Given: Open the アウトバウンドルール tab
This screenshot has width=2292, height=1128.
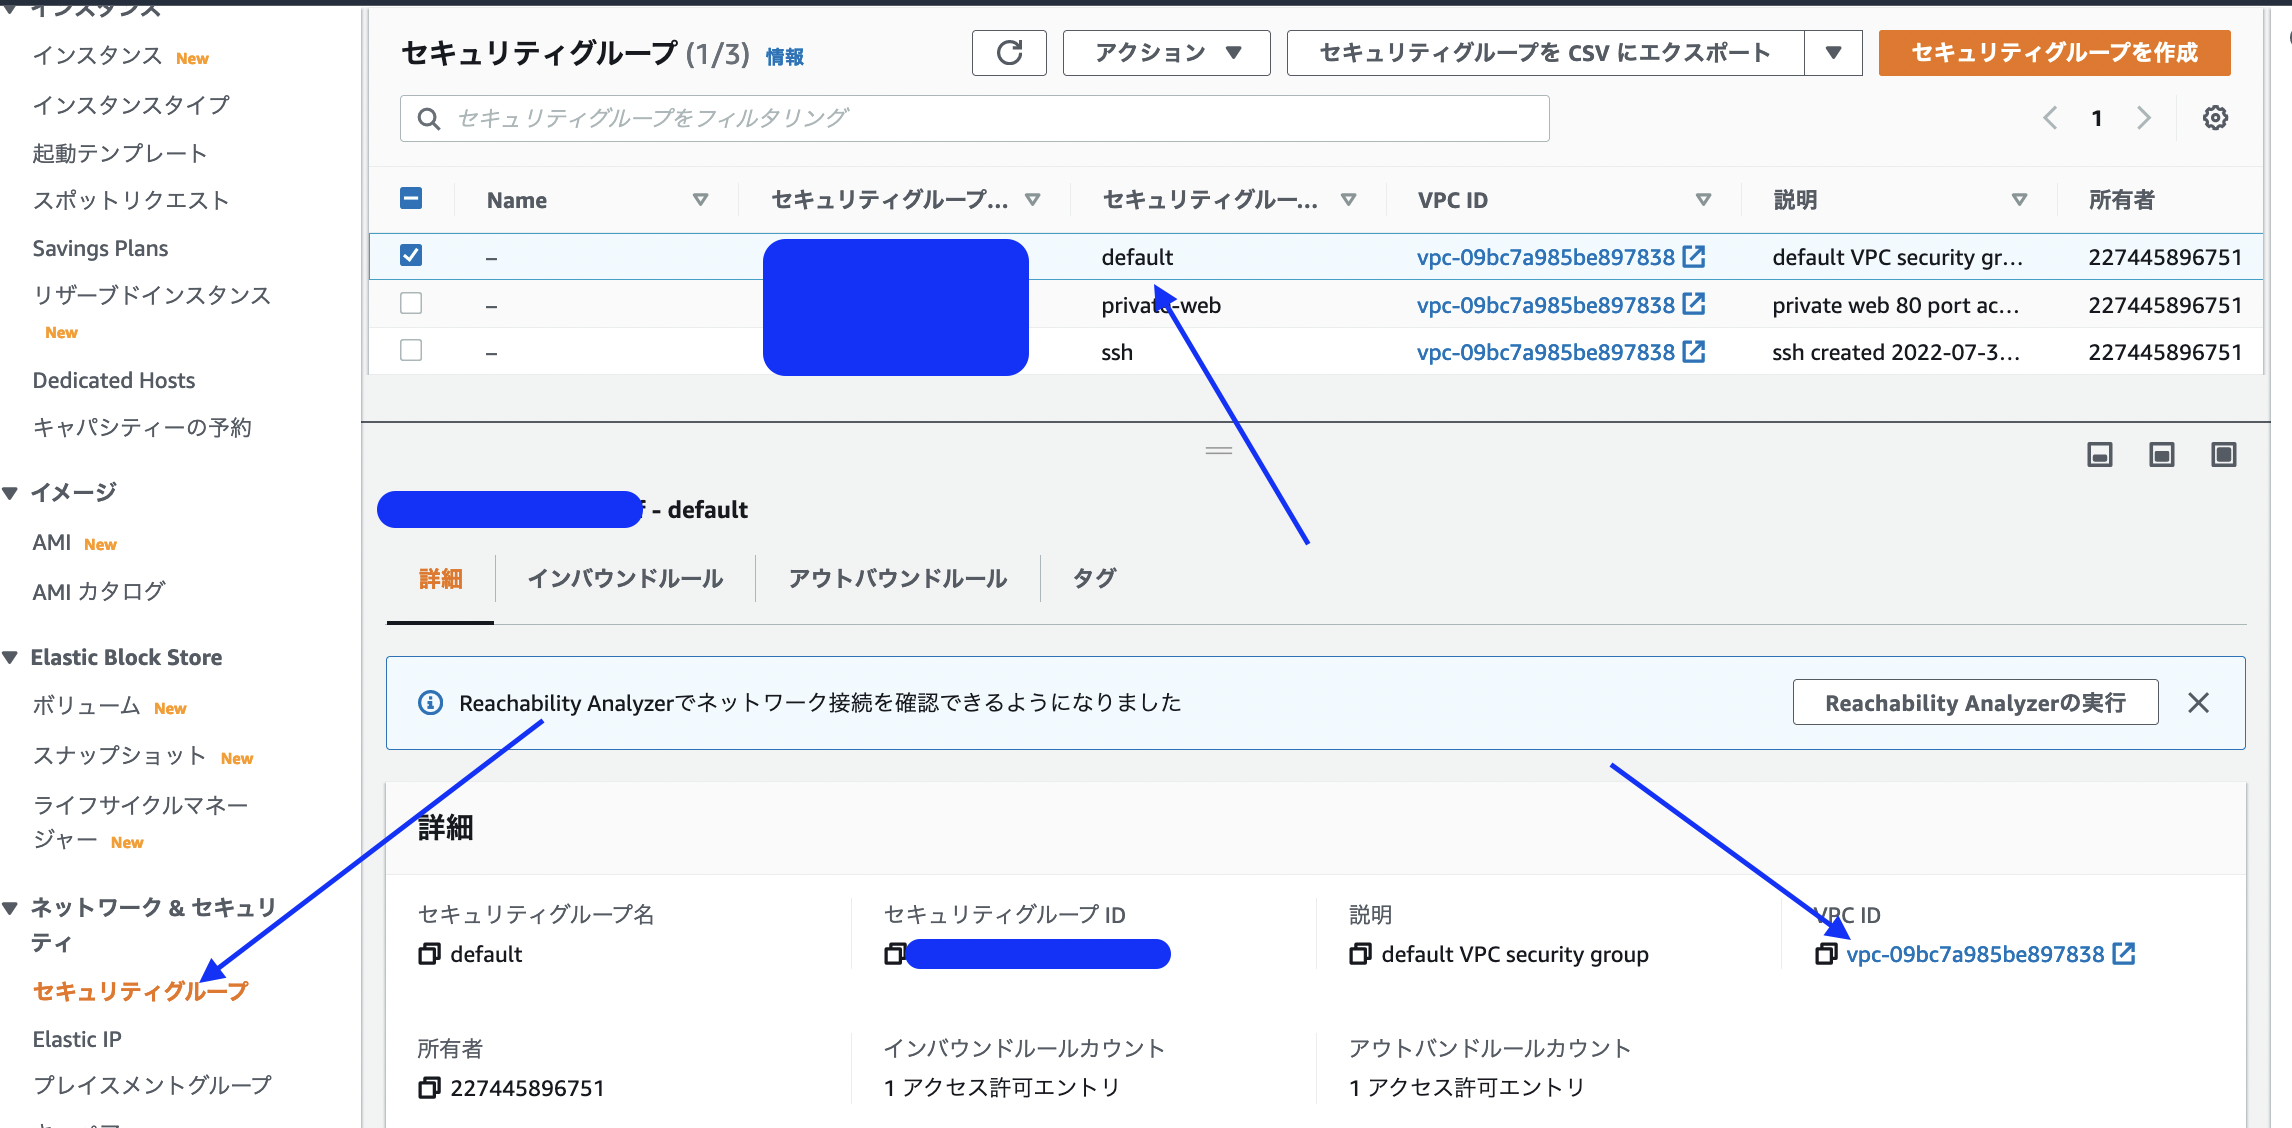Looking at the screenshot, I should coord(897,579).
